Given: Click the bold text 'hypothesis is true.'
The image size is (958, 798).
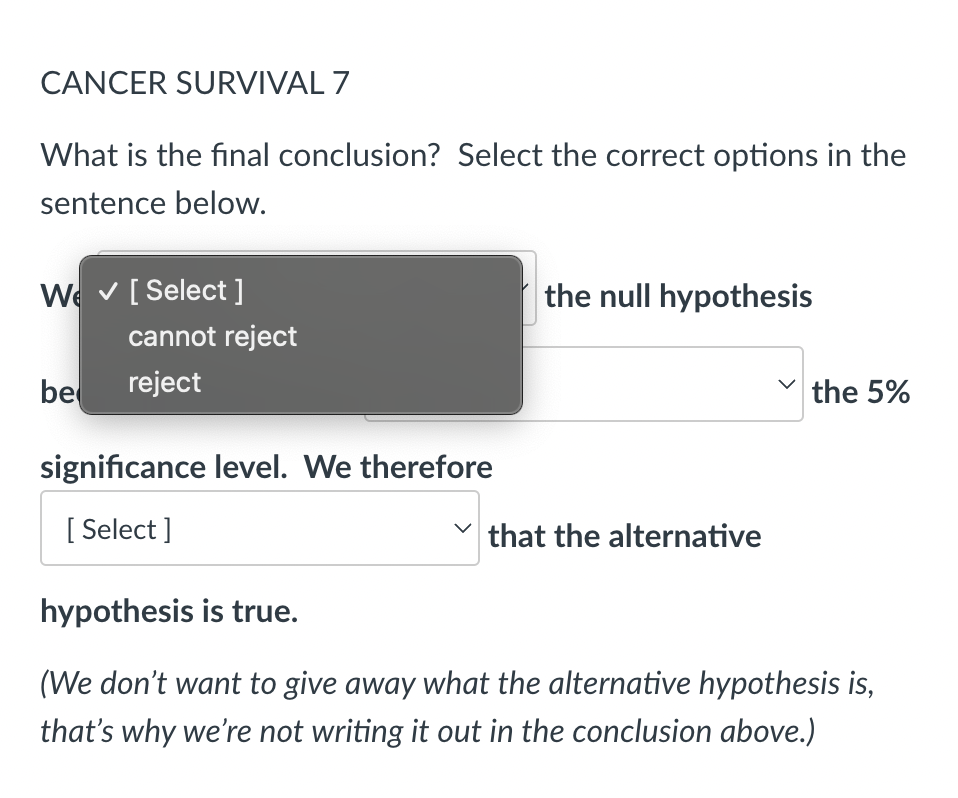Looking at the screenshot, I should (x=169, y=611).
